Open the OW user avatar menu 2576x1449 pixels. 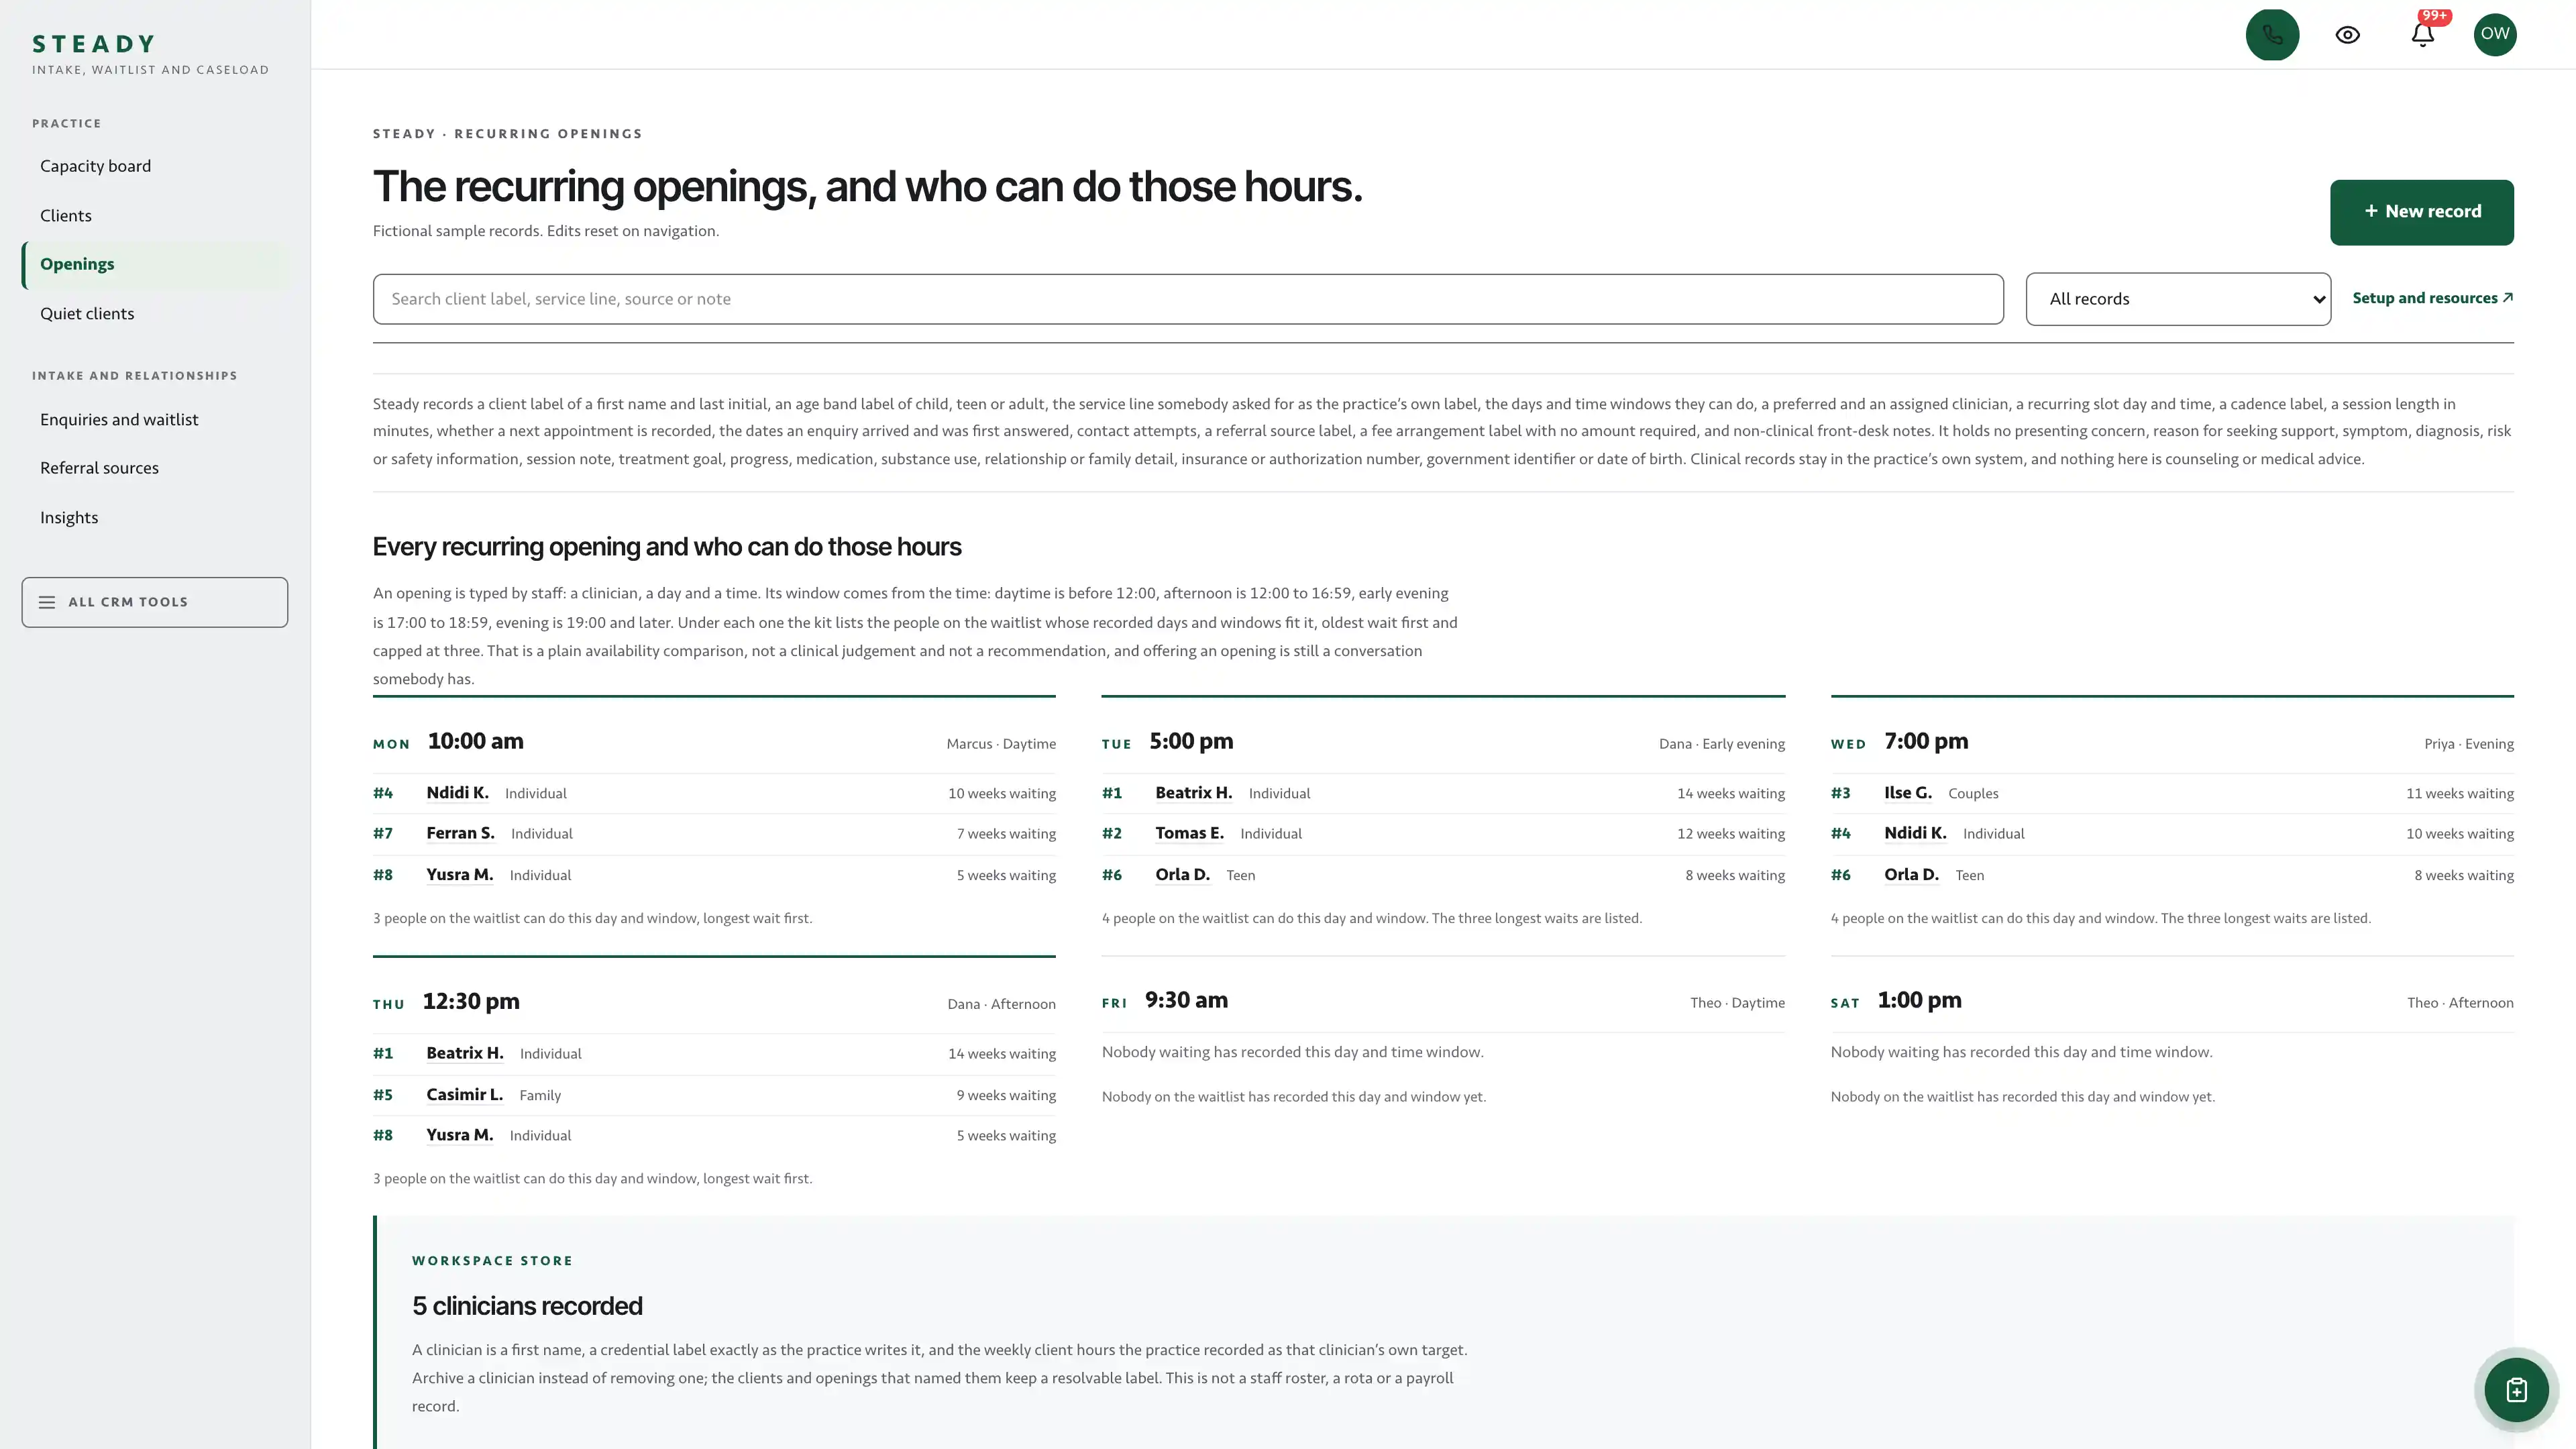[x=2495, y=35]
